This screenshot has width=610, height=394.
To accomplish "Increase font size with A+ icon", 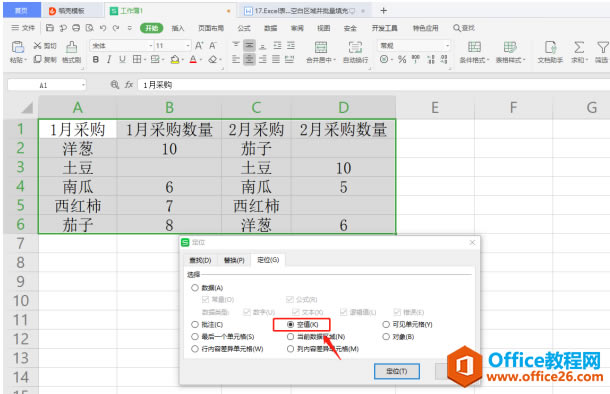I will pos(199,46).
